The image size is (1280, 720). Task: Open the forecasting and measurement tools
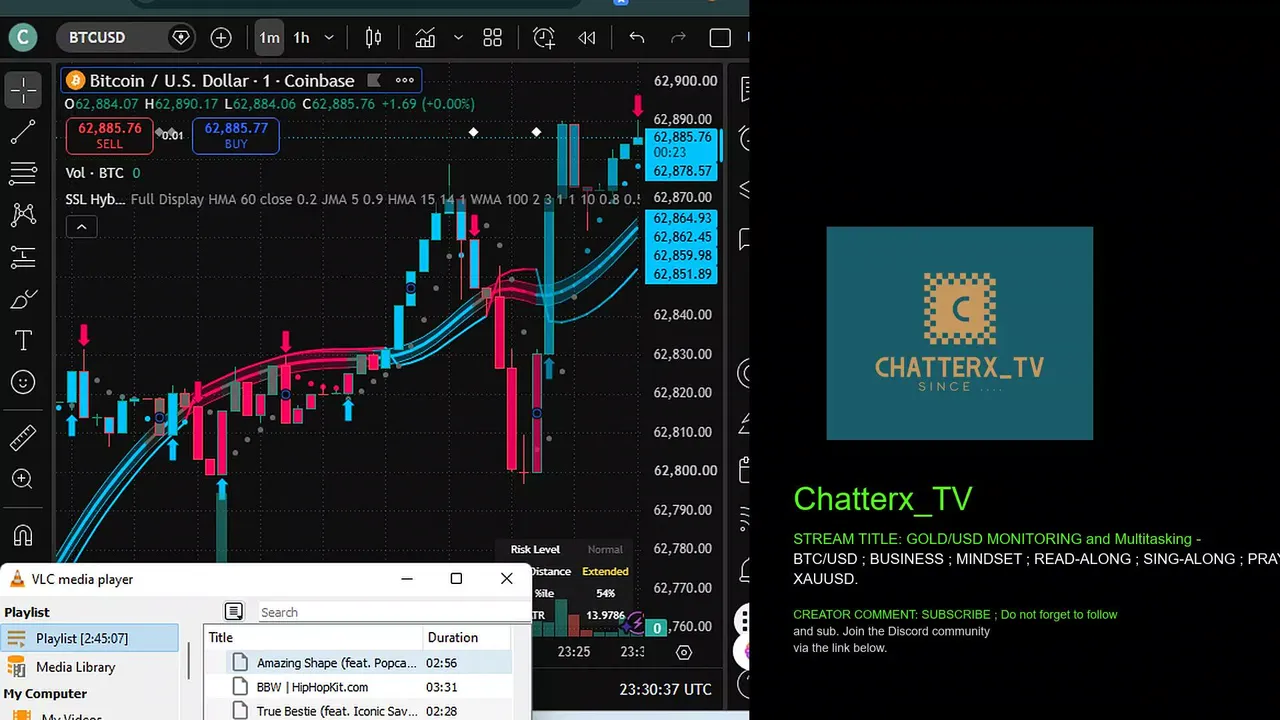coord(23,257)
